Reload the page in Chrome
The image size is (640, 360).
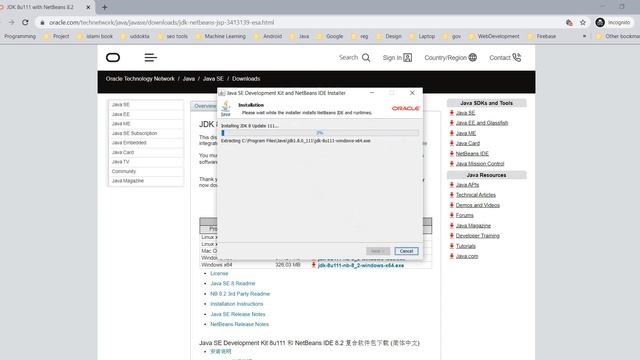point(25,22)
